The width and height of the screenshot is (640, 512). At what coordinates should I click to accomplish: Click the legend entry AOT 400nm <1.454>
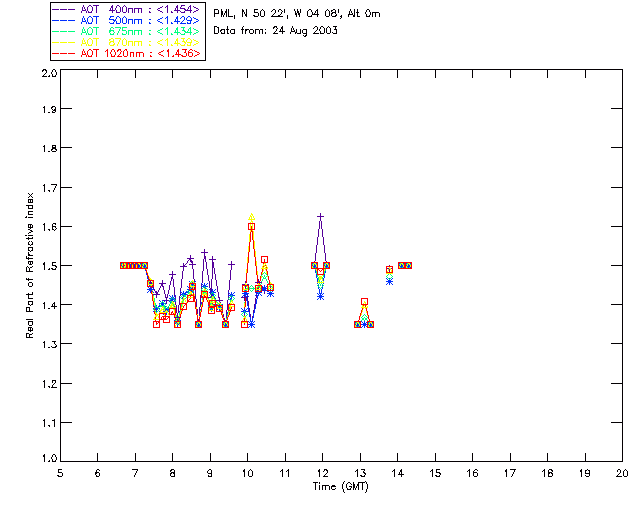click(x=126, y=9)
